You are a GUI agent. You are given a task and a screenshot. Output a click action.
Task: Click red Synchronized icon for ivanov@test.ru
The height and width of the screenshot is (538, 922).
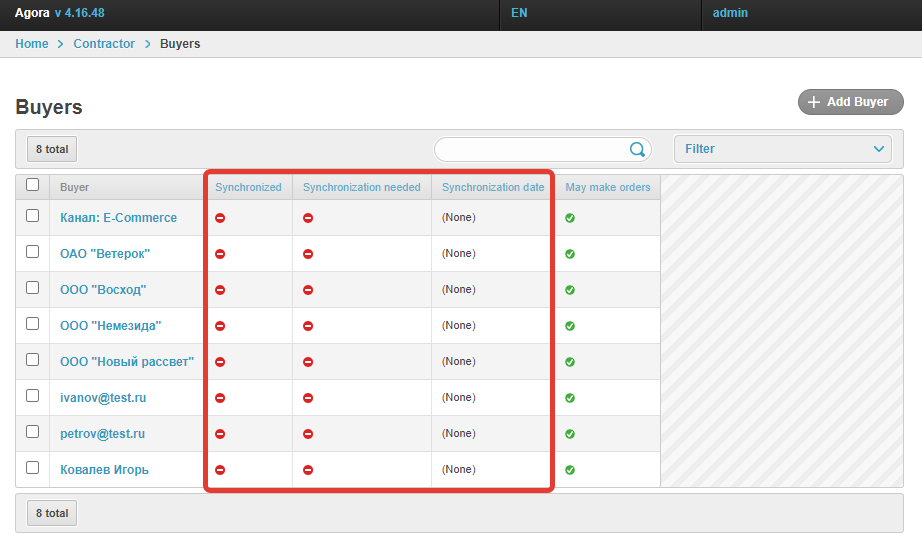pyautogui.click(x=220, y=398)
